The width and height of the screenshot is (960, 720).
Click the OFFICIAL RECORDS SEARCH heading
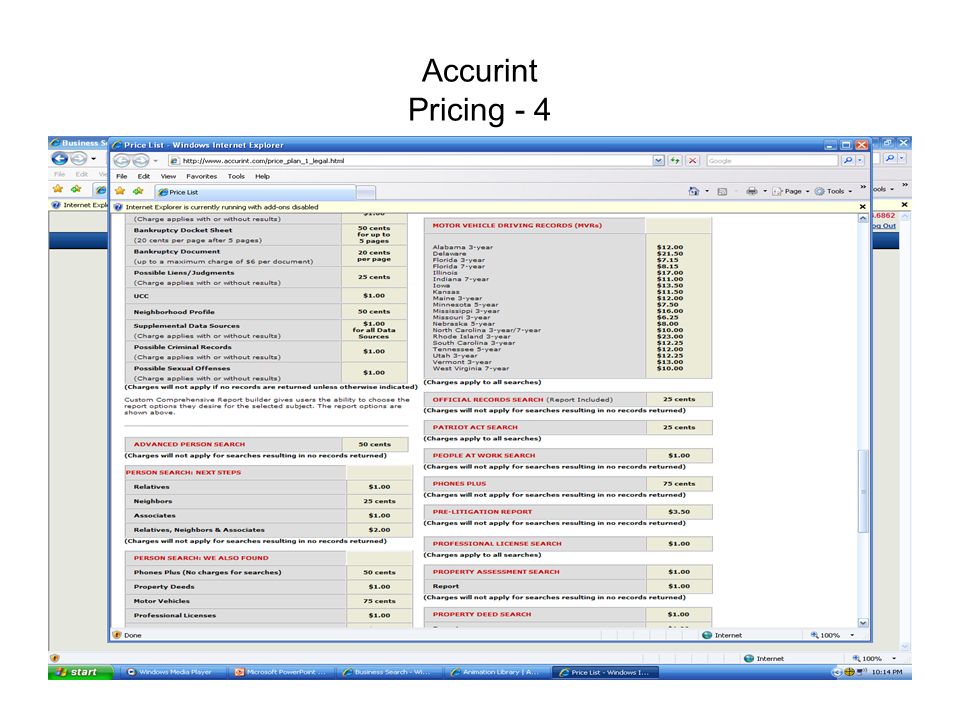488,400
